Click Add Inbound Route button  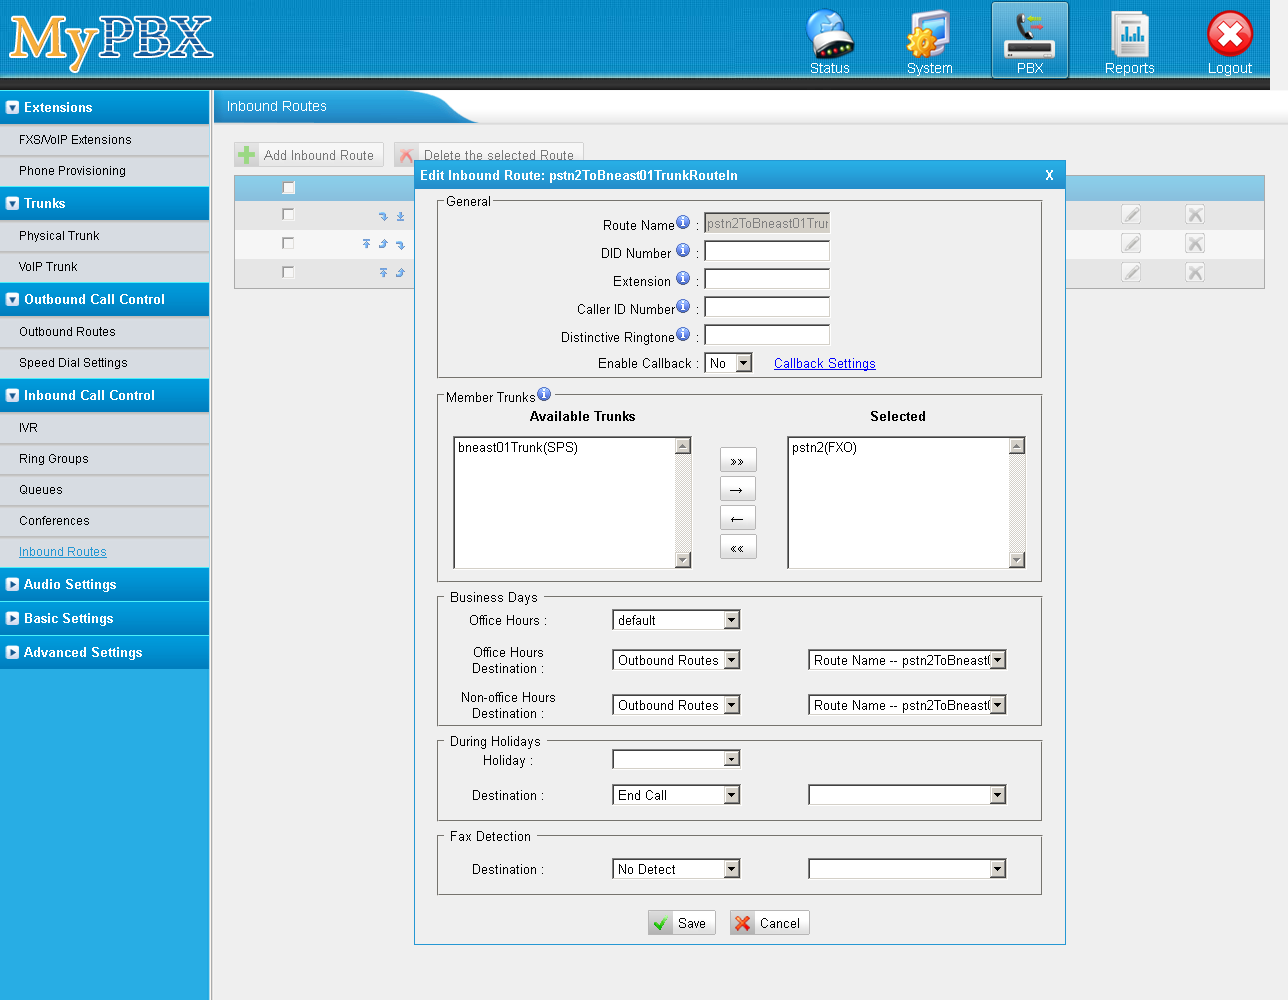tap(309, 155)
